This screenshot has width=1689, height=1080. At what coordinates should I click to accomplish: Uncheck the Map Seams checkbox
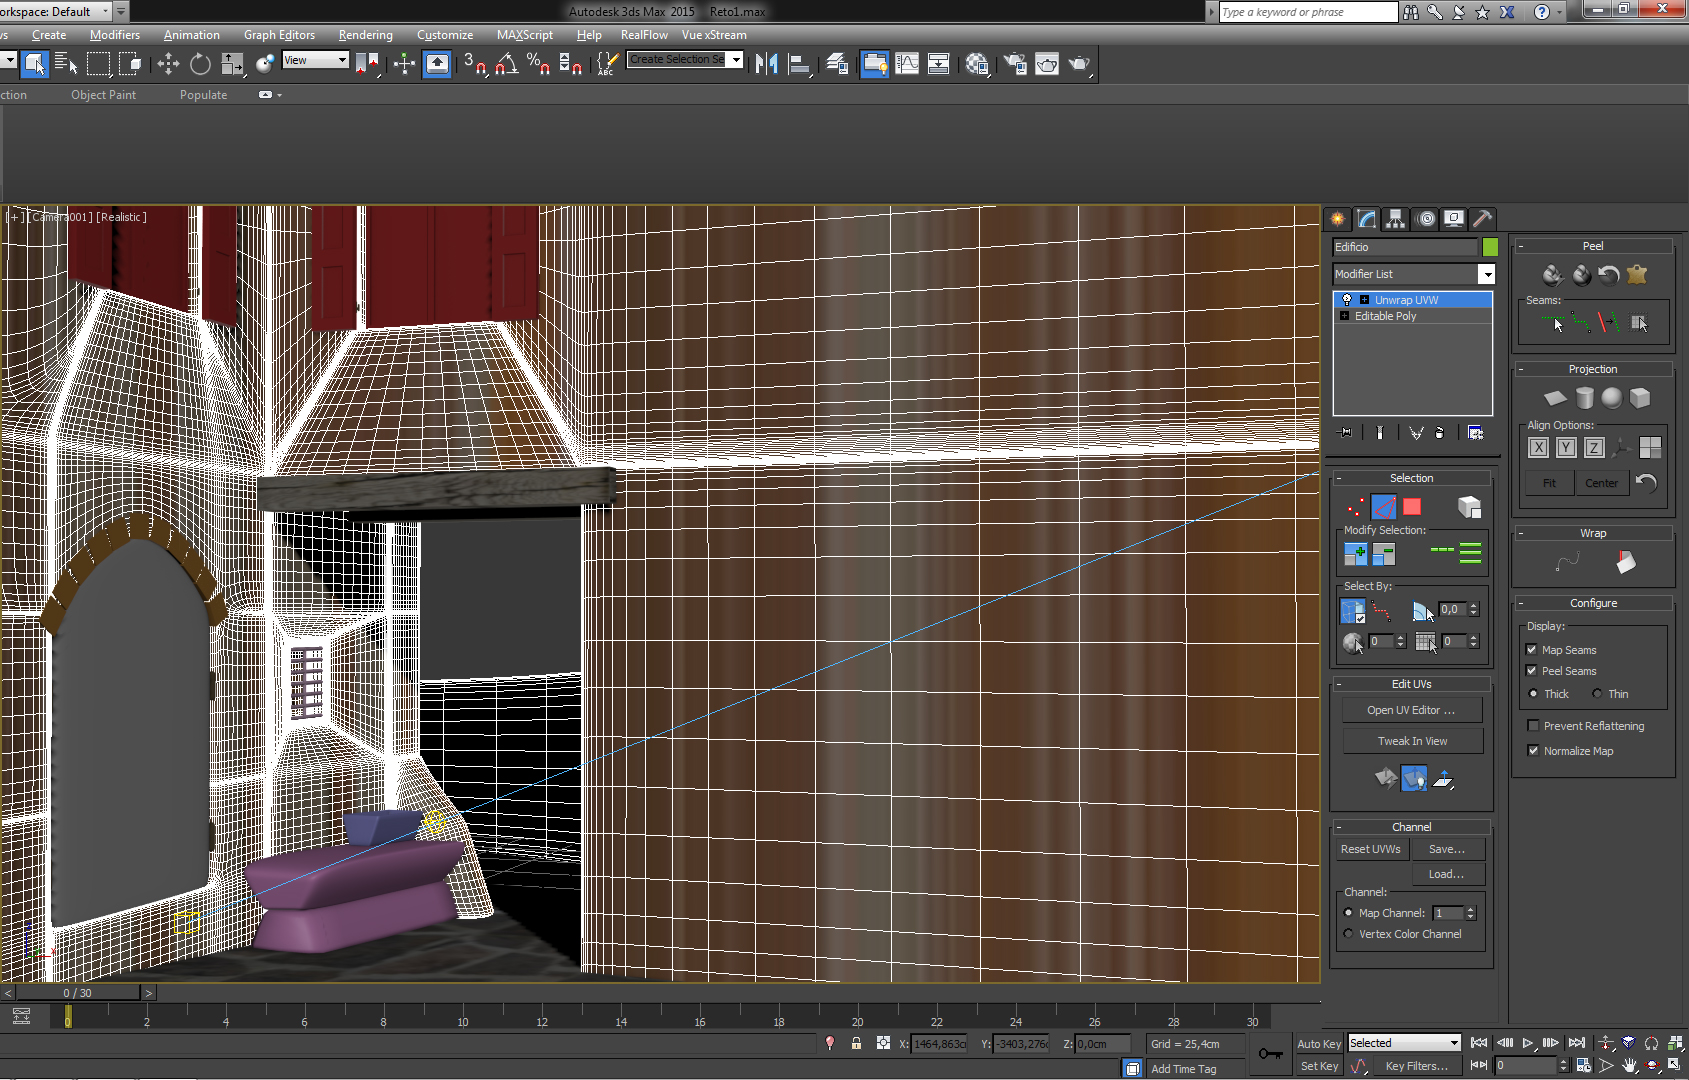[1531, 650]
